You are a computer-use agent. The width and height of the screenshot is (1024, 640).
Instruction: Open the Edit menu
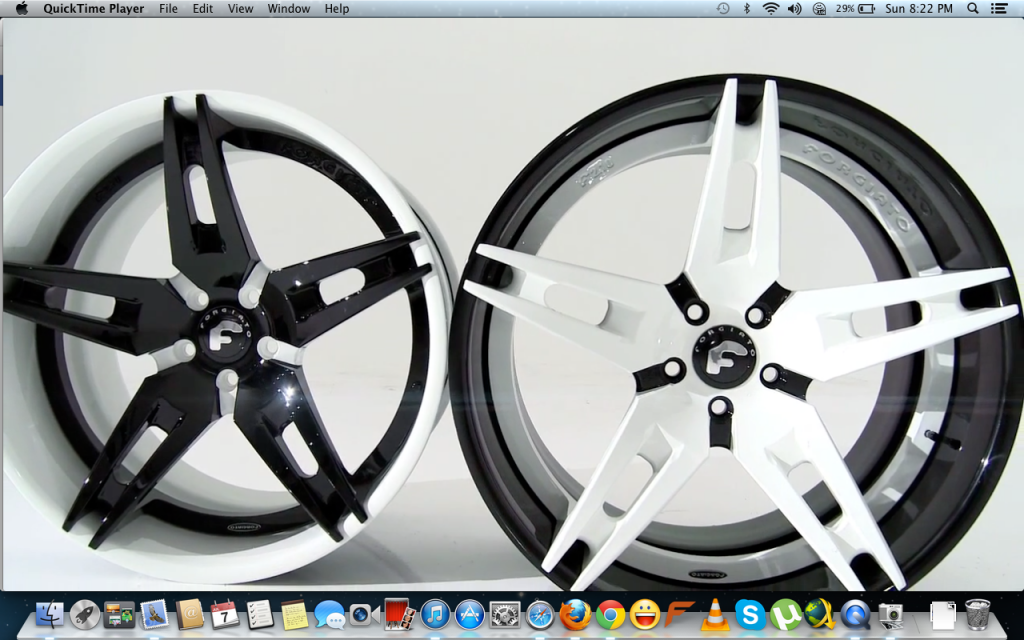(202, 8)
